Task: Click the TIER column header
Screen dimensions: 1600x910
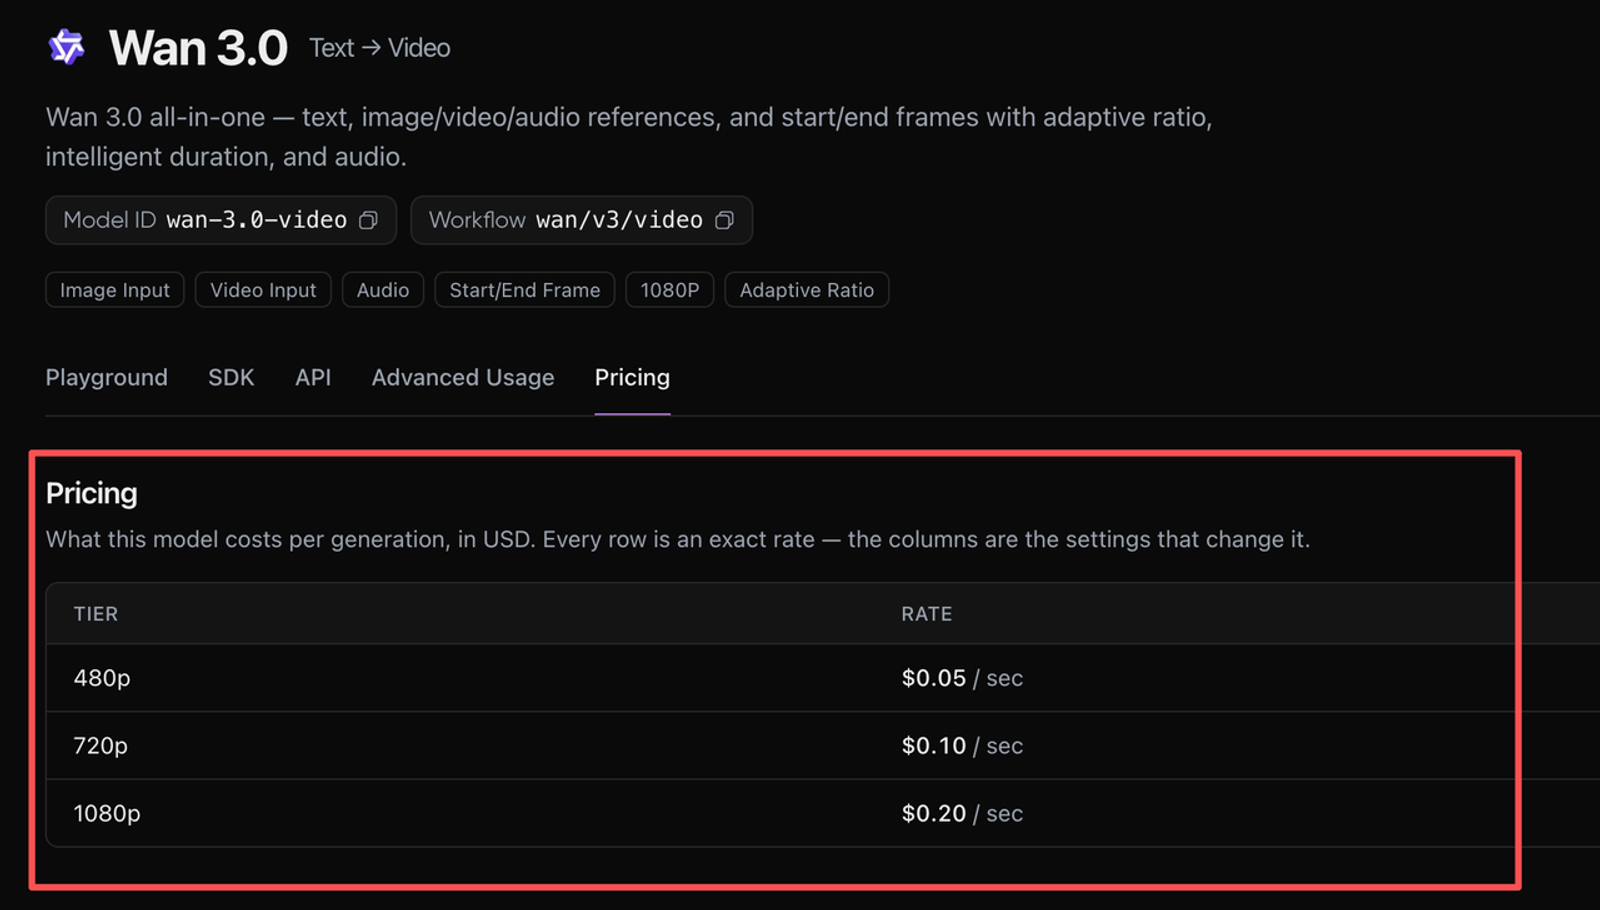Action: [96, 614]
